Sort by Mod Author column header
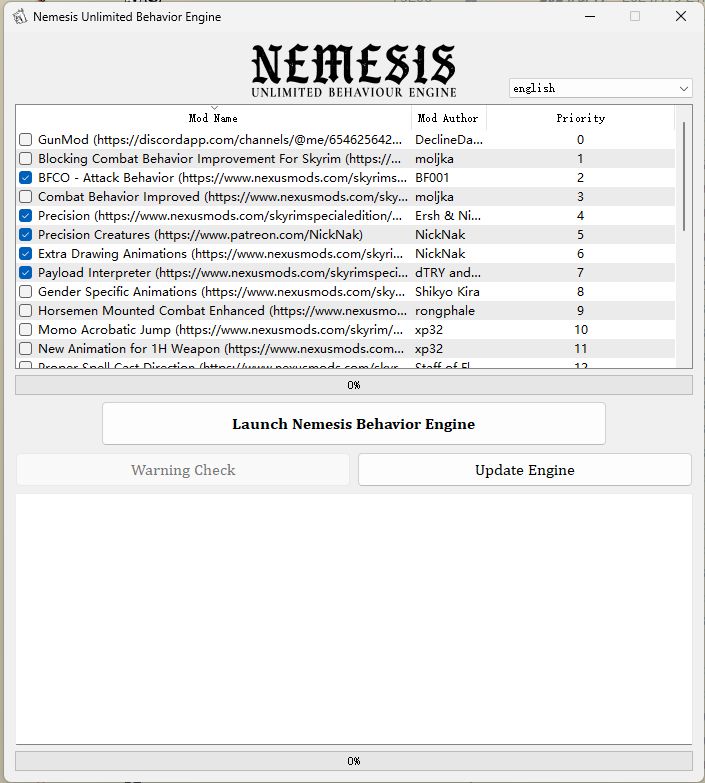Screen dimensions: 705x783 [448, 118]
